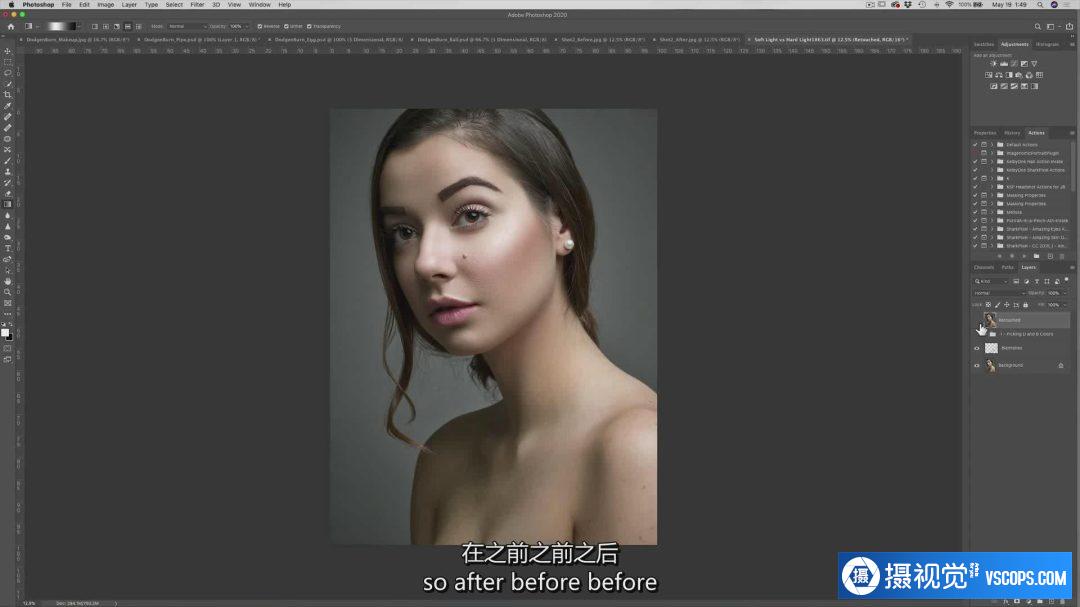Select the Type tool
This screenshot has width=1080, height=607.
point(8,249)
